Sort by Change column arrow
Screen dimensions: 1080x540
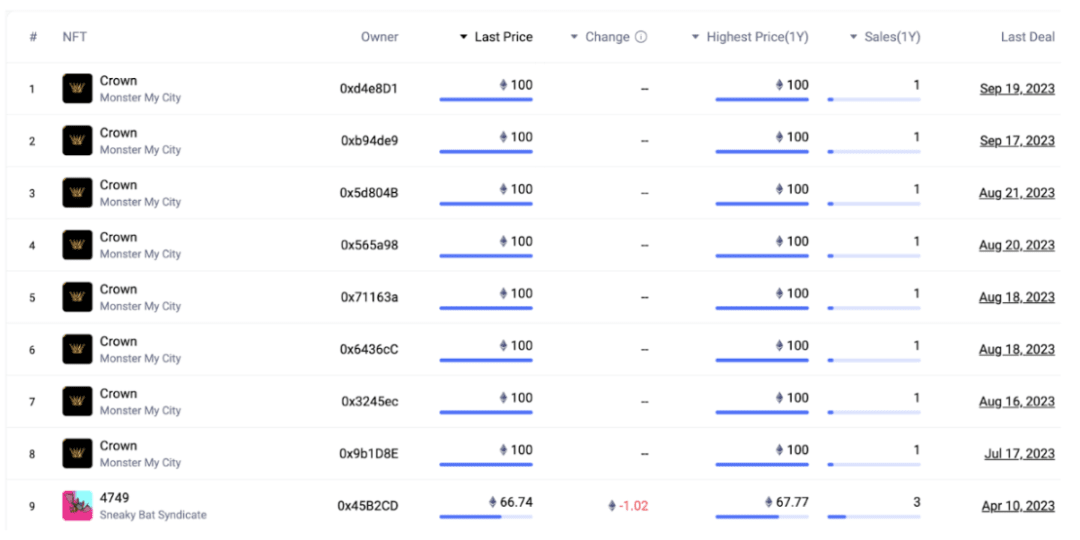[x=574, y=37]
